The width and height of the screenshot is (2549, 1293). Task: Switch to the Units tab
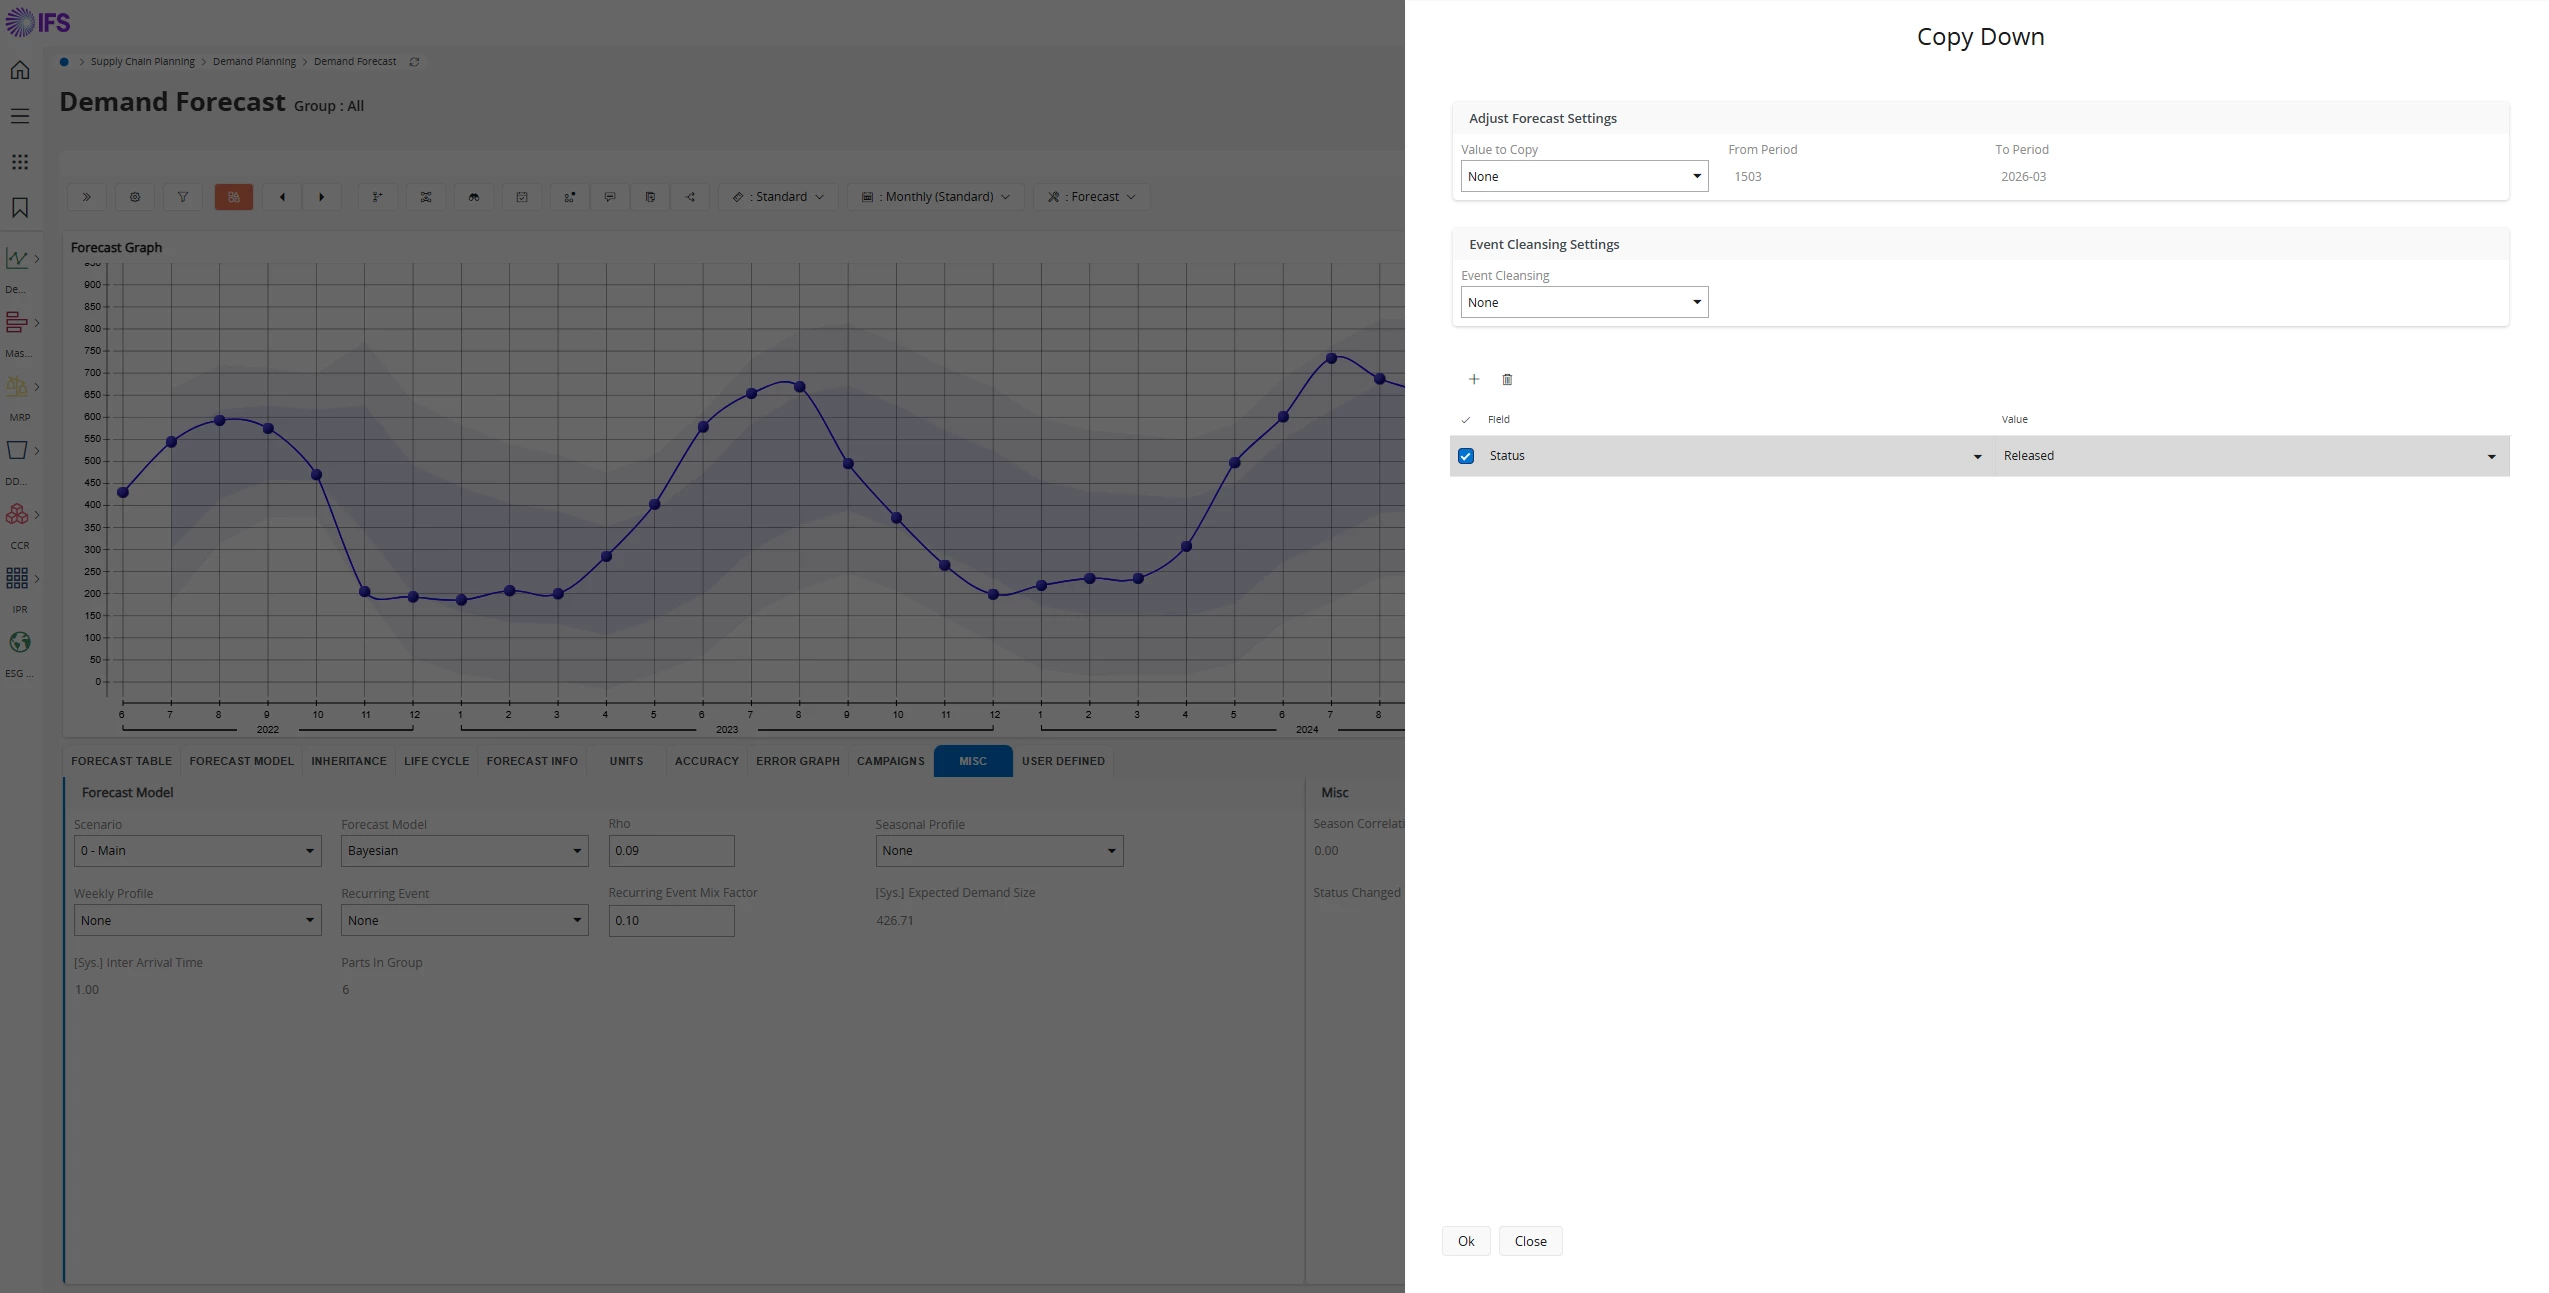(627, 761)
